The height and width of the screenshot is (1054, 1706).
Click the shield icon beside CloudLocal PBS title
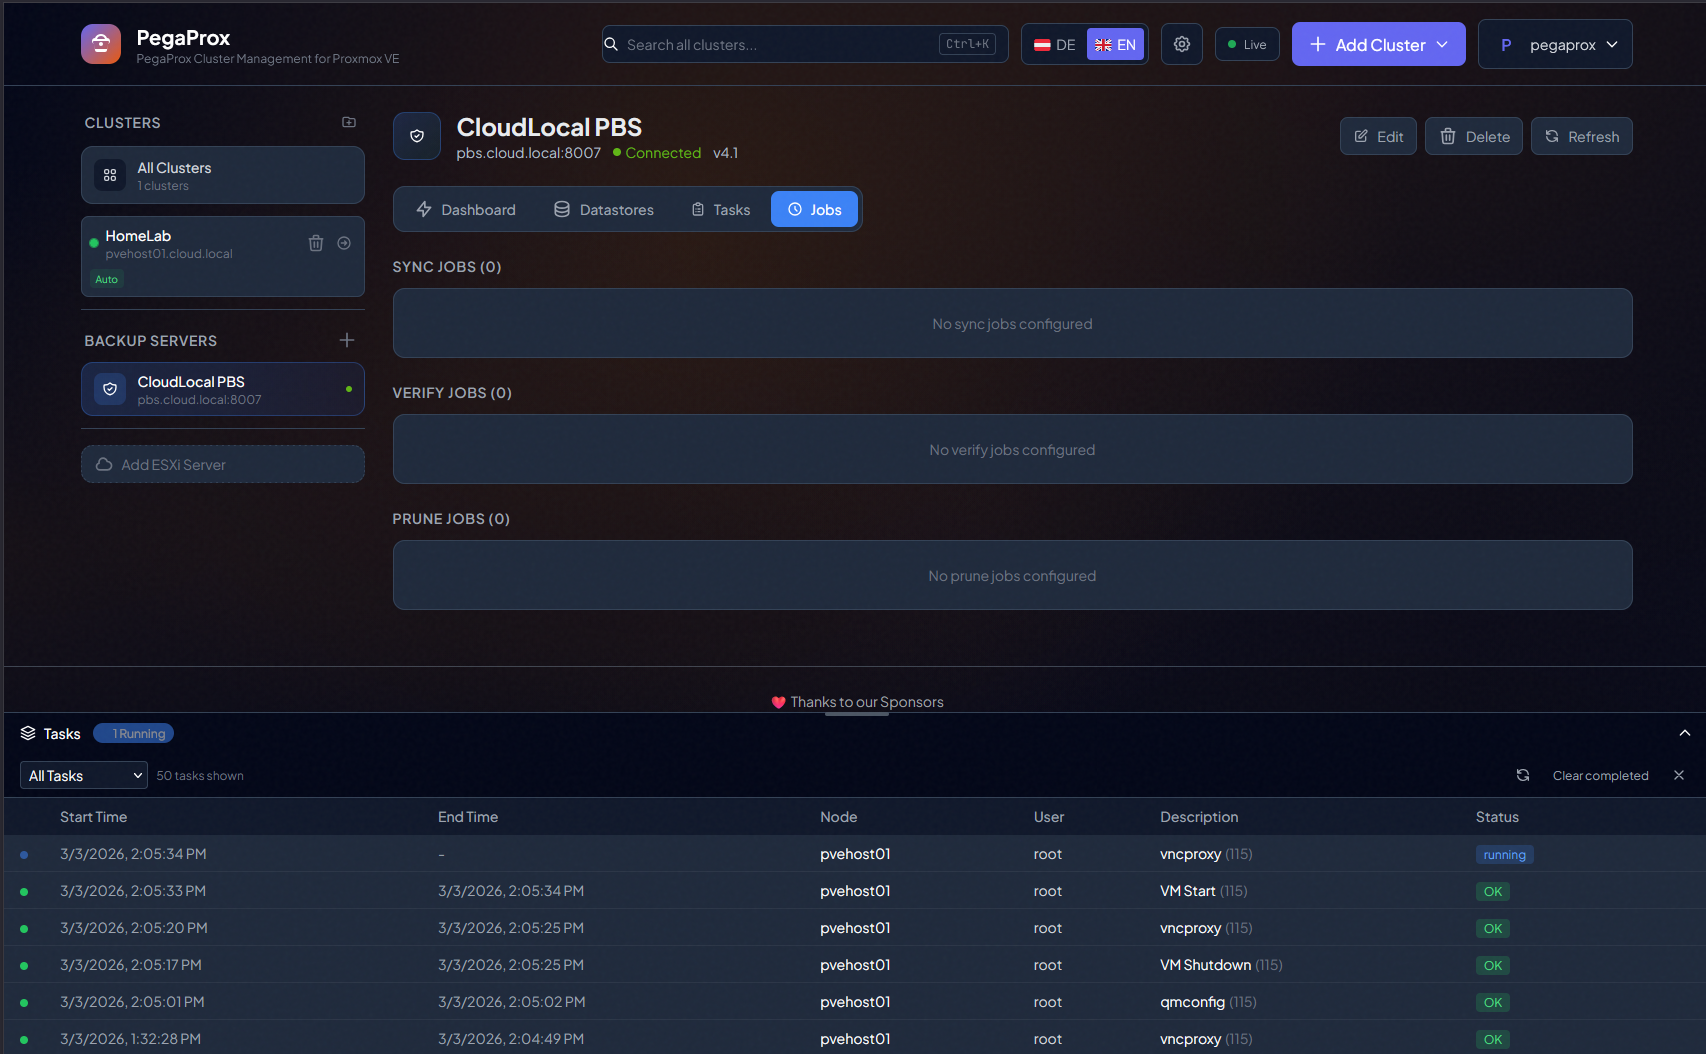pyautogui.click(x=417, y=136)
